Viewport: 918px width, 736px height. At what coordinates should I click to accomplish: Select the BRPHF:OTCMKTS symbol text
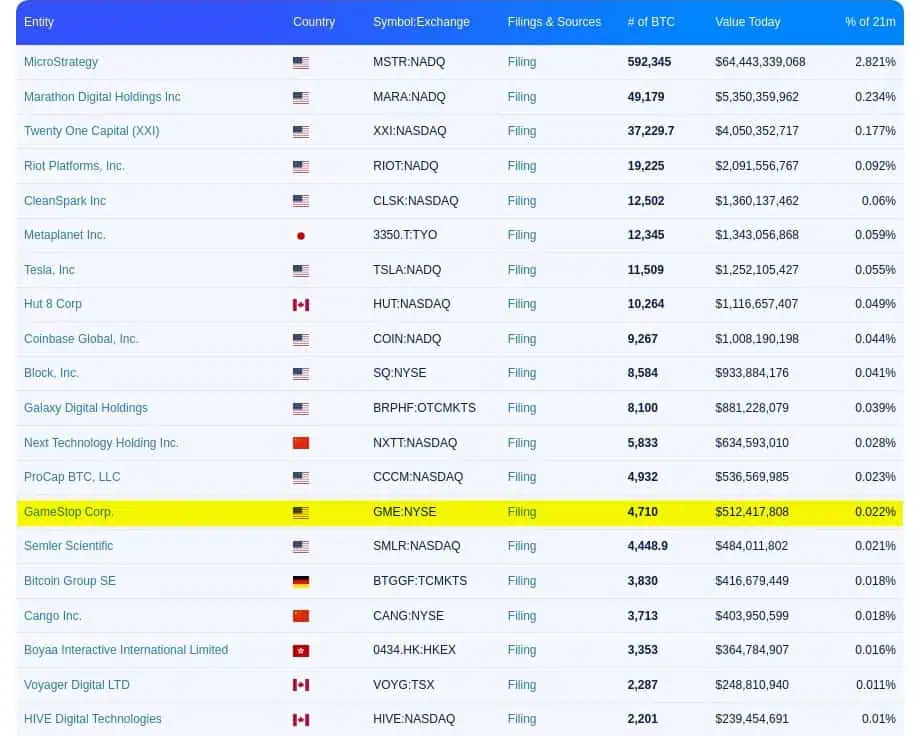[x=424, y=408]
